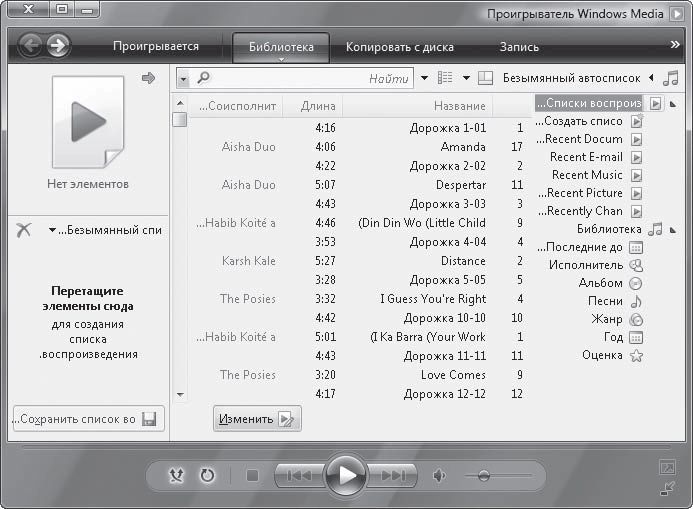Click the disc icon beside Альбом
The width and height of the screenshot is (693, 509).
pos(636,283)
